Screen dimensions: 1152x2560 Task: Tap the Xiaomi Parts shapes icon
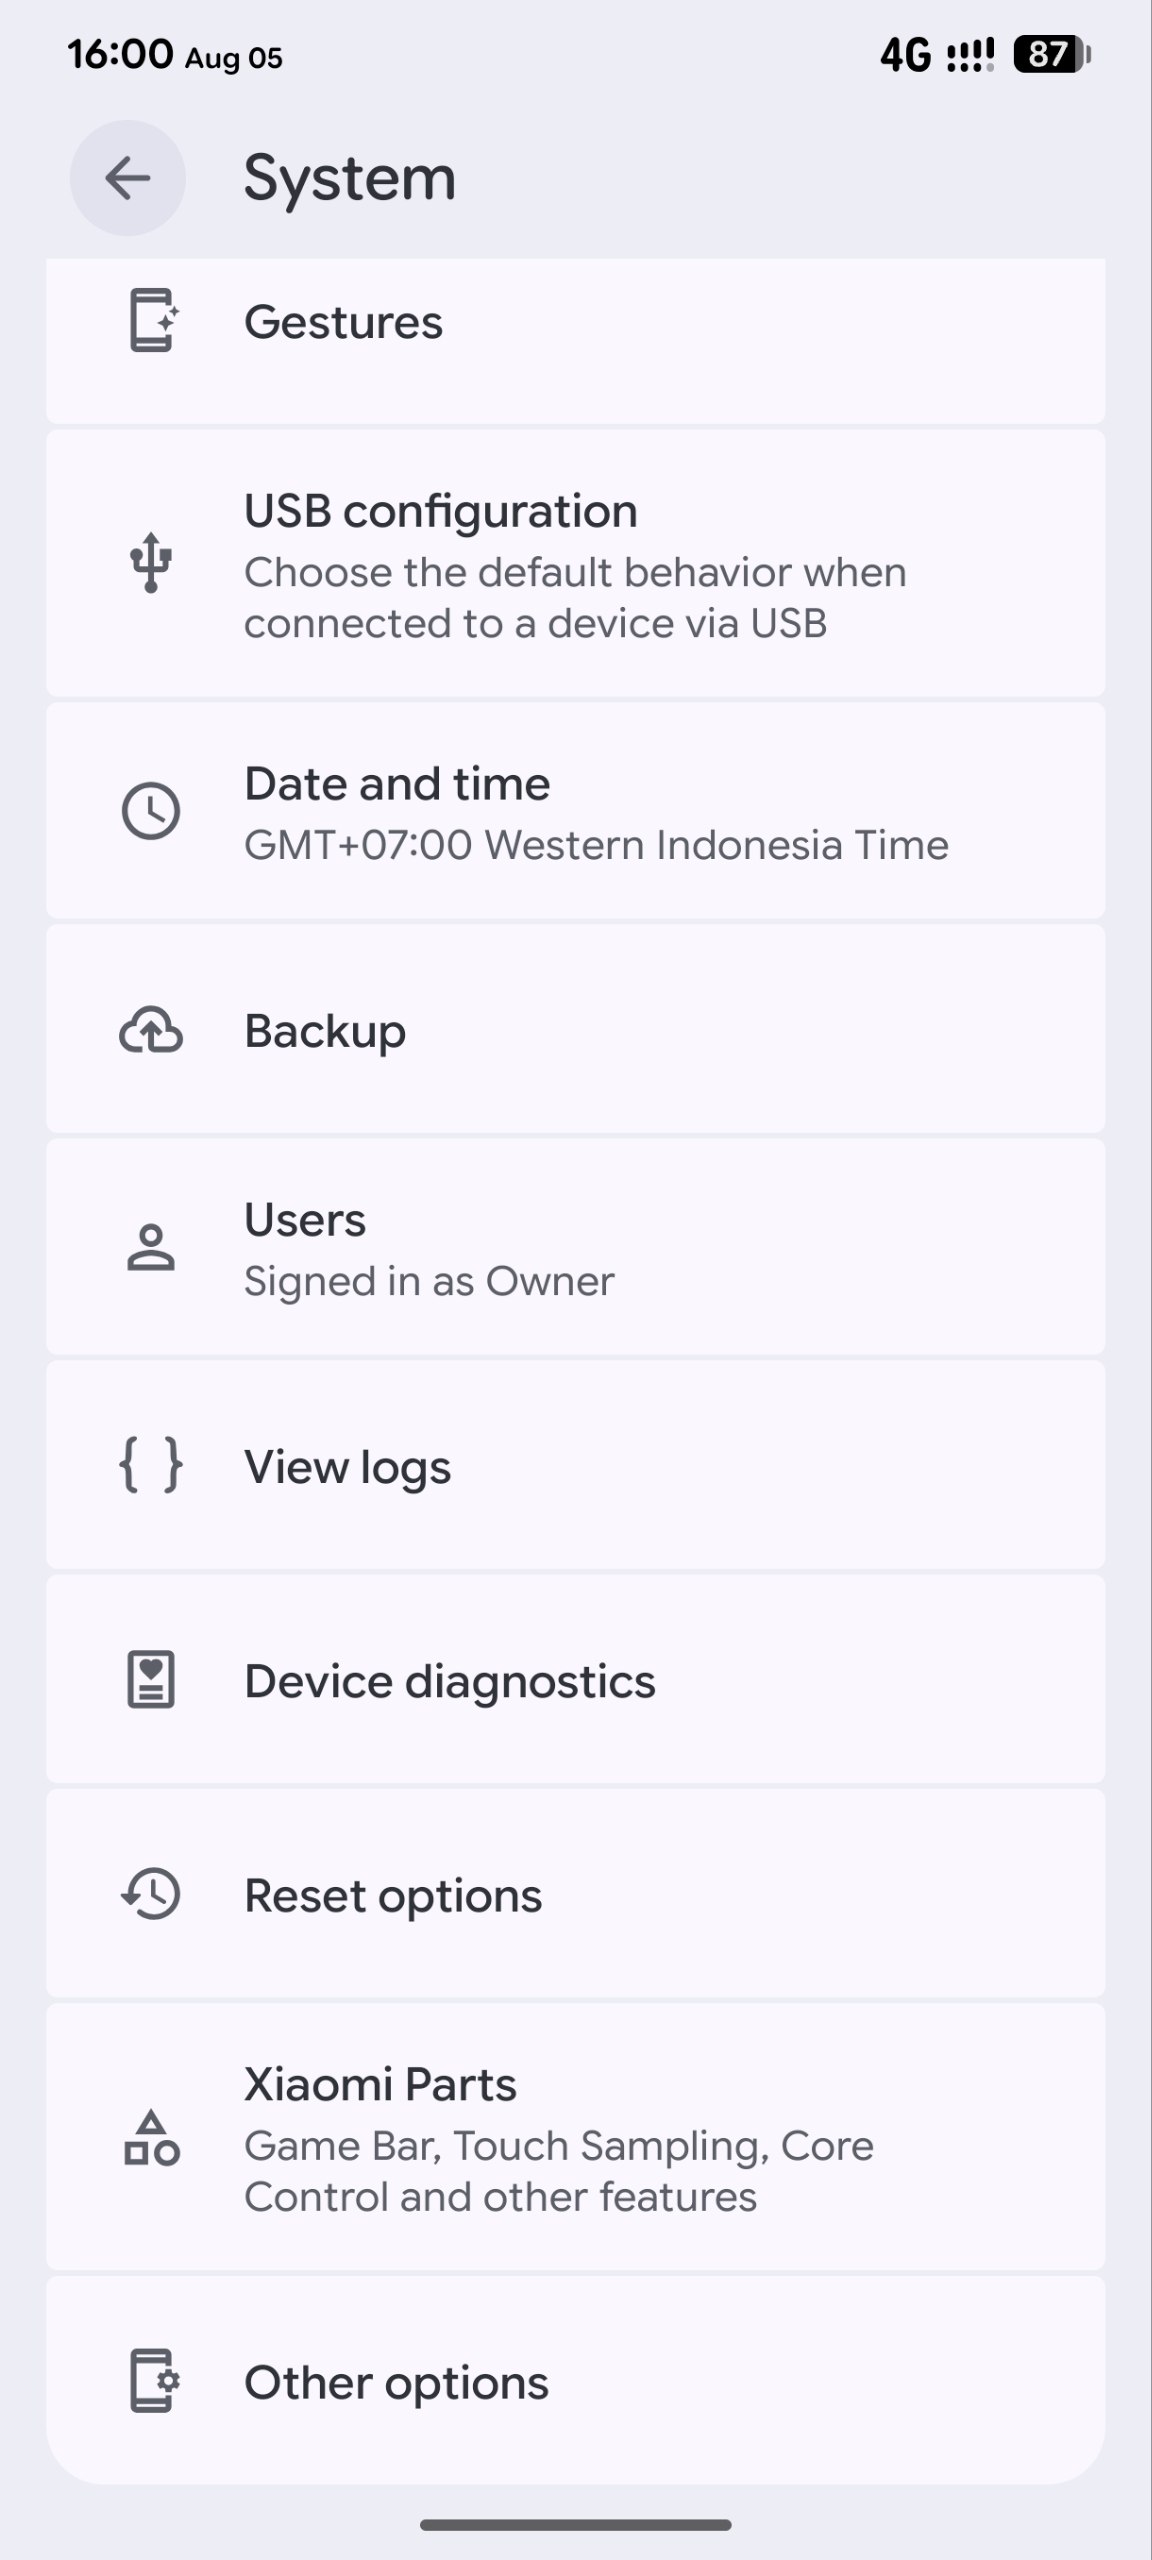151,2138
